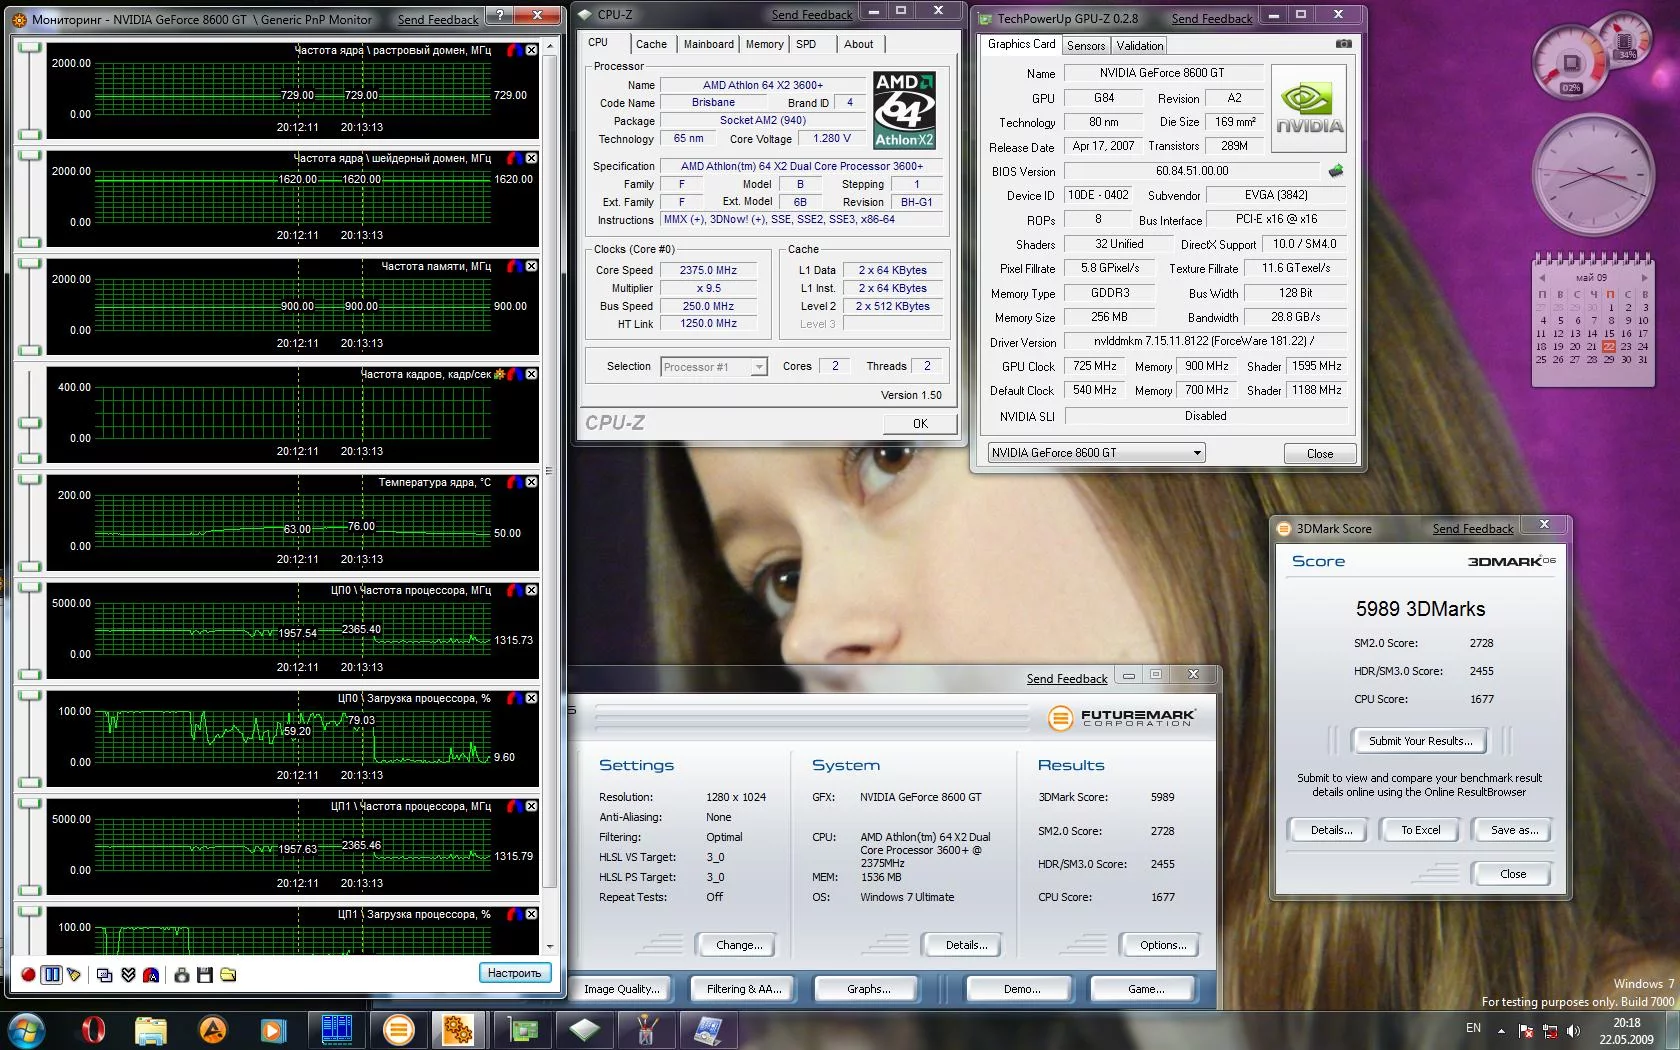Toggle the color icon on CPU0 load graph
The image size is (1680, 1050).
[514, 698]
